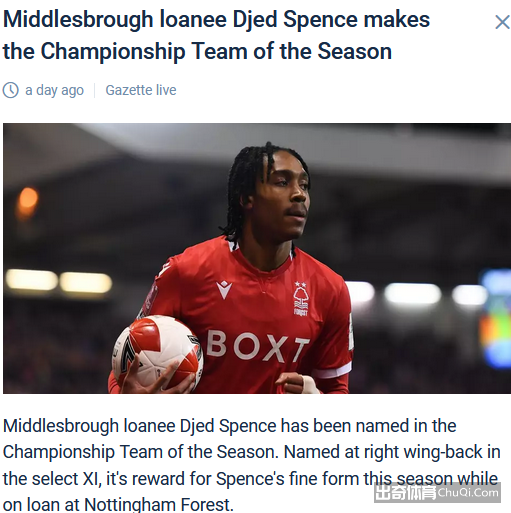511x513 pixels.
Task: Click the Chinese characters in watermark
Action: click(406, 493)
